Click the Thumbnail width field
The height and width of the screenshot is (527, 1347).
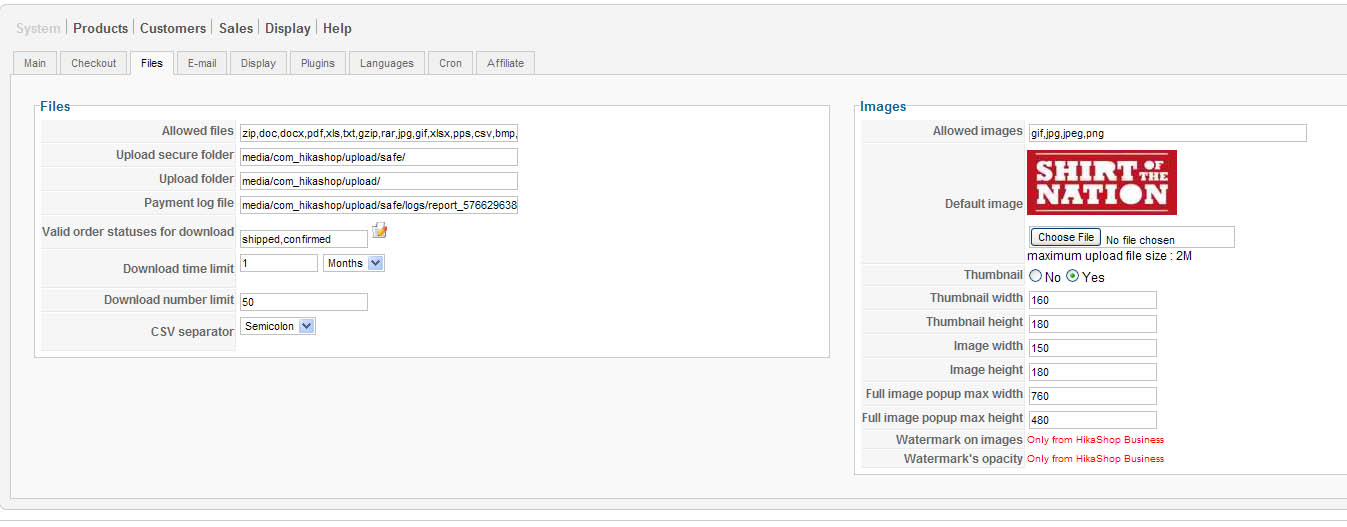pyautogui.click(x=1092, y=300)
